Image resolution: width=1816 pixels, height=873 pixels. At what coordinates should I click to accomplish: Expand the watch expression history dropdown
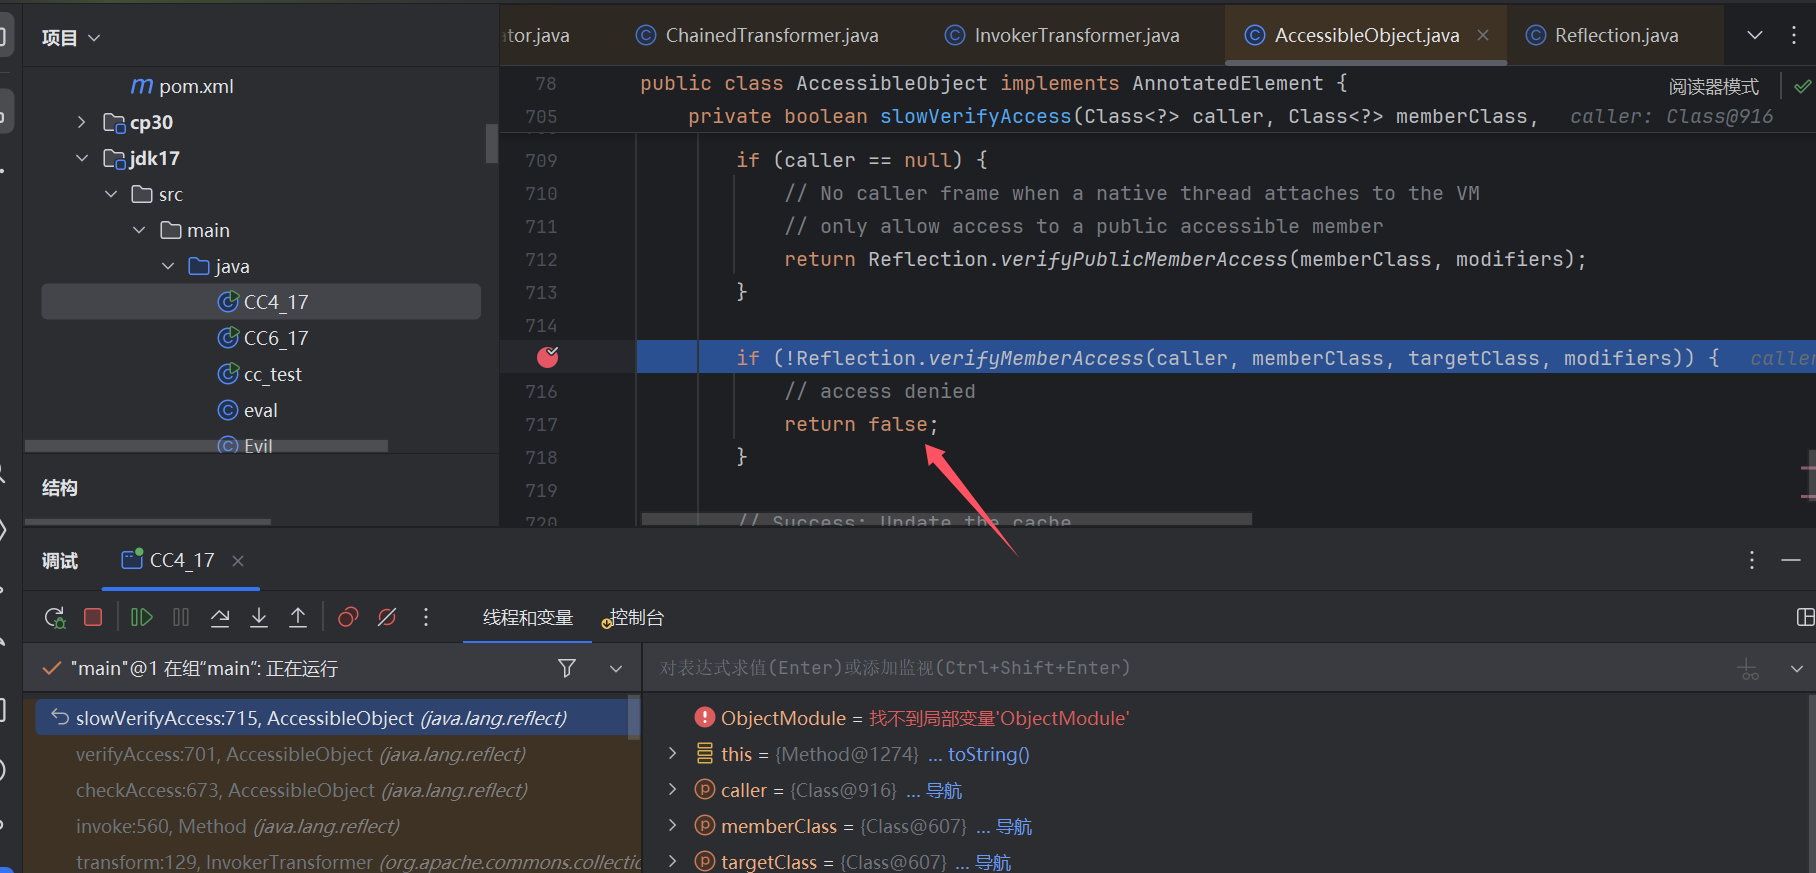[1797, 668]
